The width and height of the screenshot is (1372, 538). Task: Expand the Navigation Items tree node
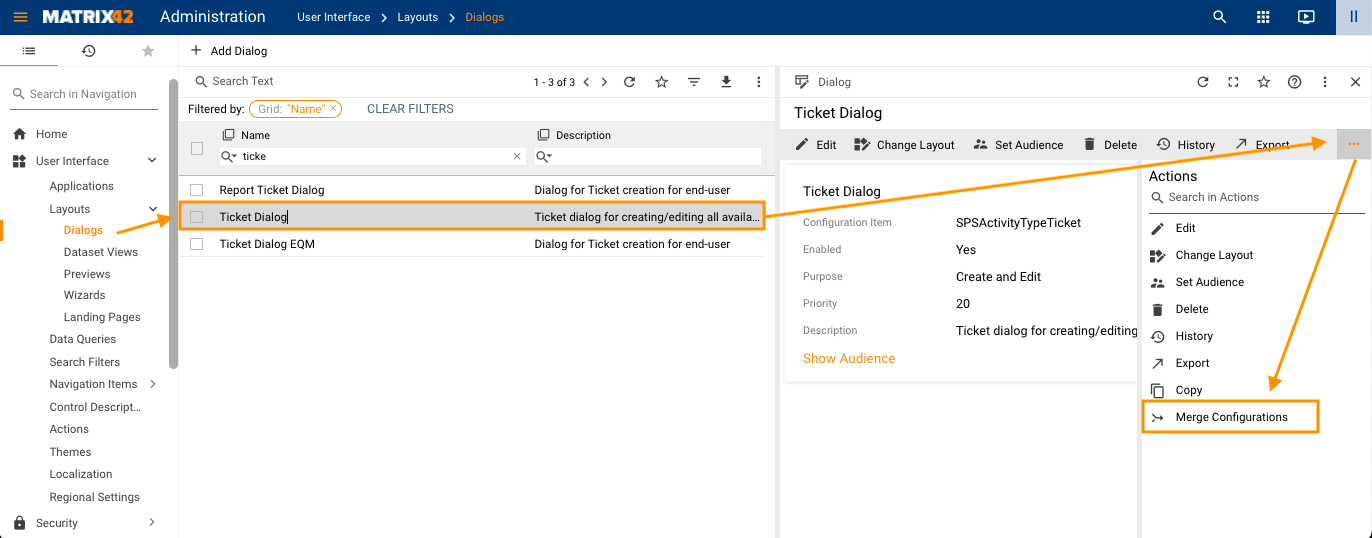pyautogui.click(x=152, y=384)
